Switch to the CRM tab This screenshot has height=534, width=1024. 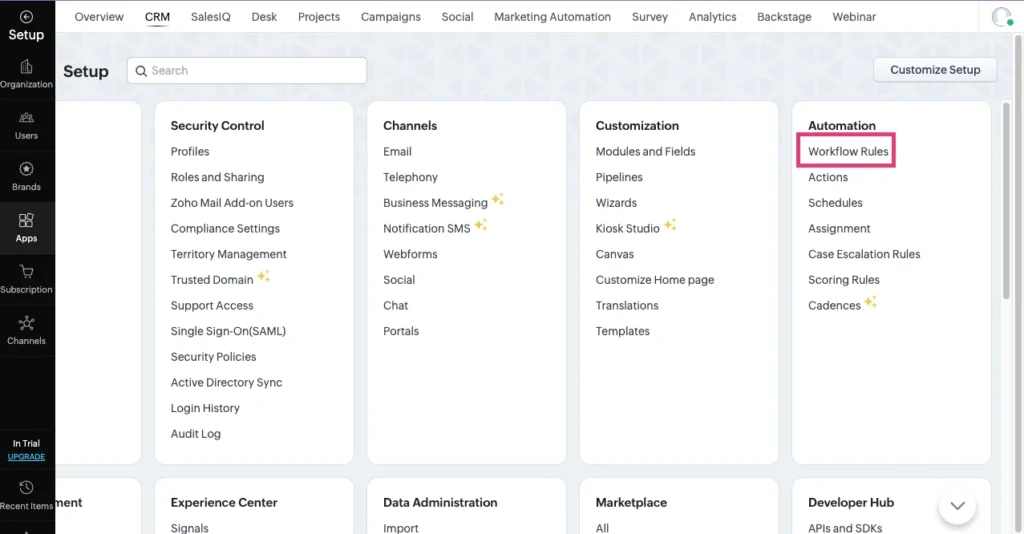(x=157, y=17)
